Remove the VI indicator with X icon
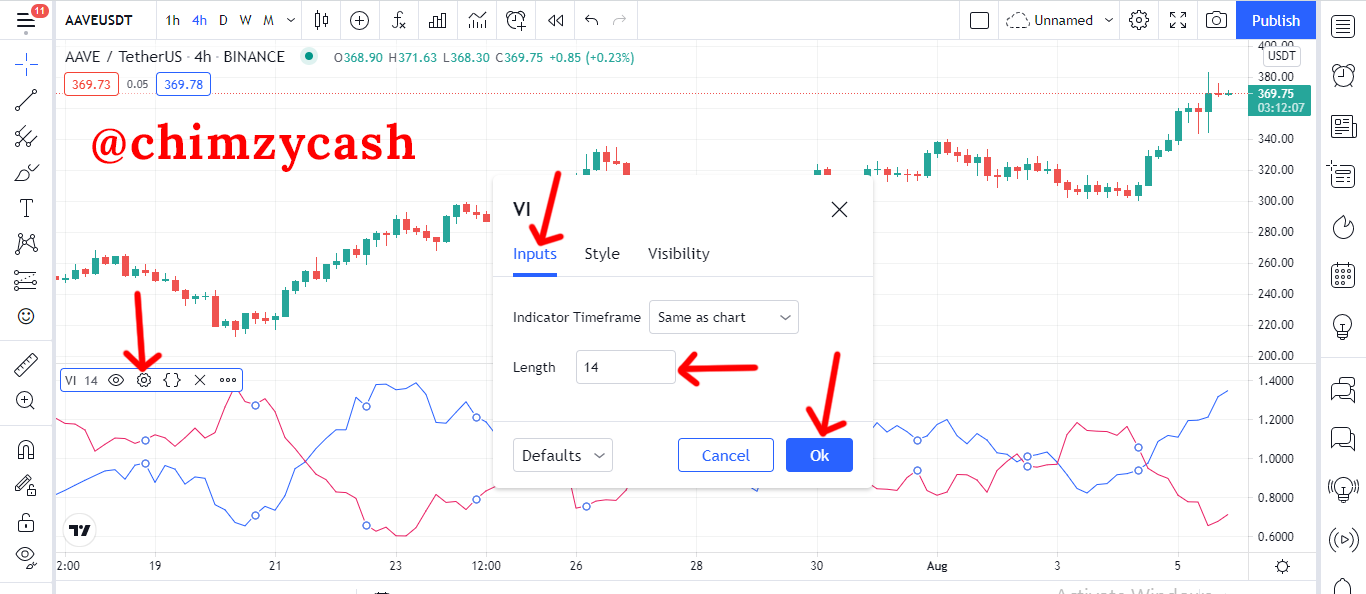The image size is (1366, 594). (200, 380)
